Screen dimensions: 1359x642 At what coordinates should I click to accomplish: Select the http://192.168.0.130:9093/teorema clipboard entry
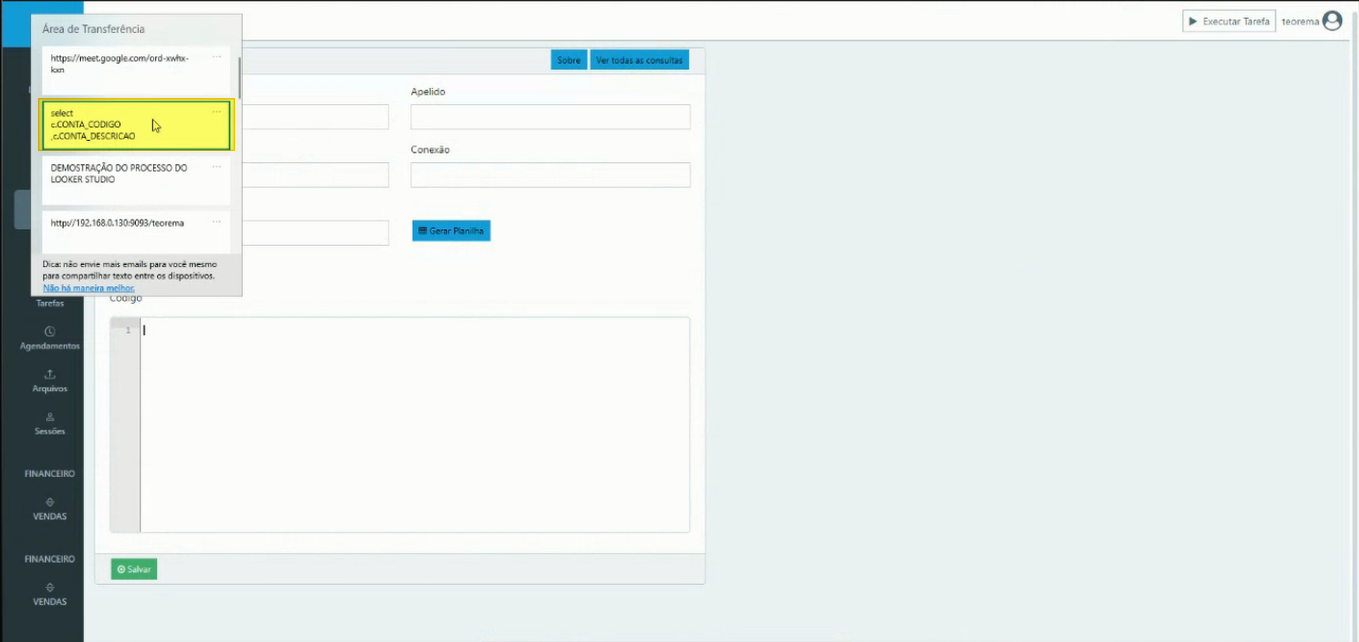(136, 232)
